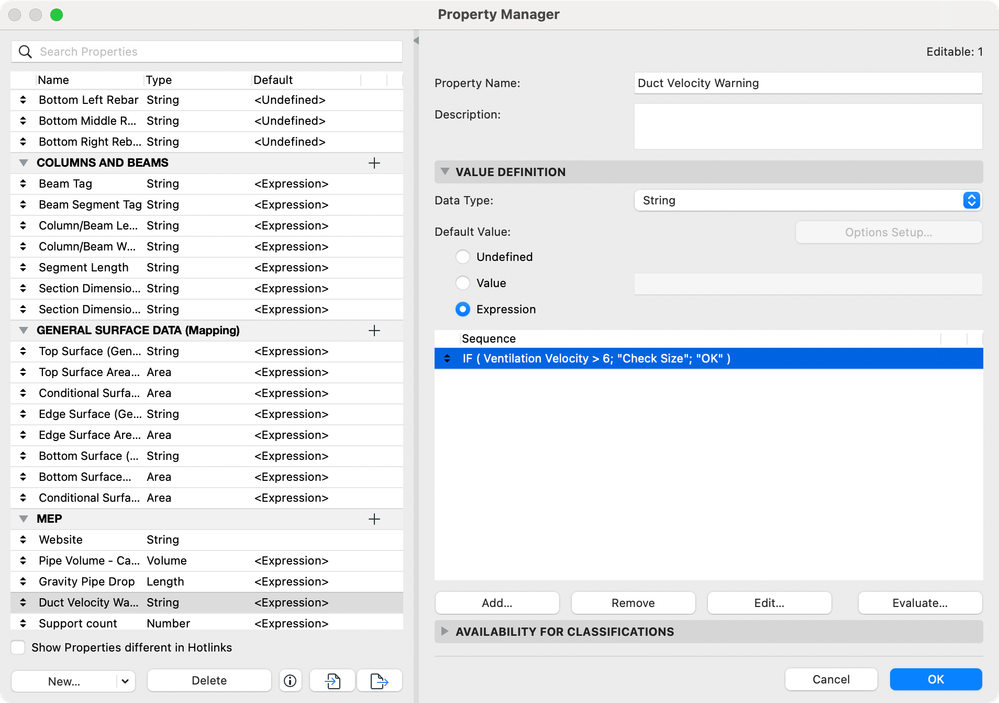
Task: Open the Data Type dropdown
Action: (x=807, y=201)
